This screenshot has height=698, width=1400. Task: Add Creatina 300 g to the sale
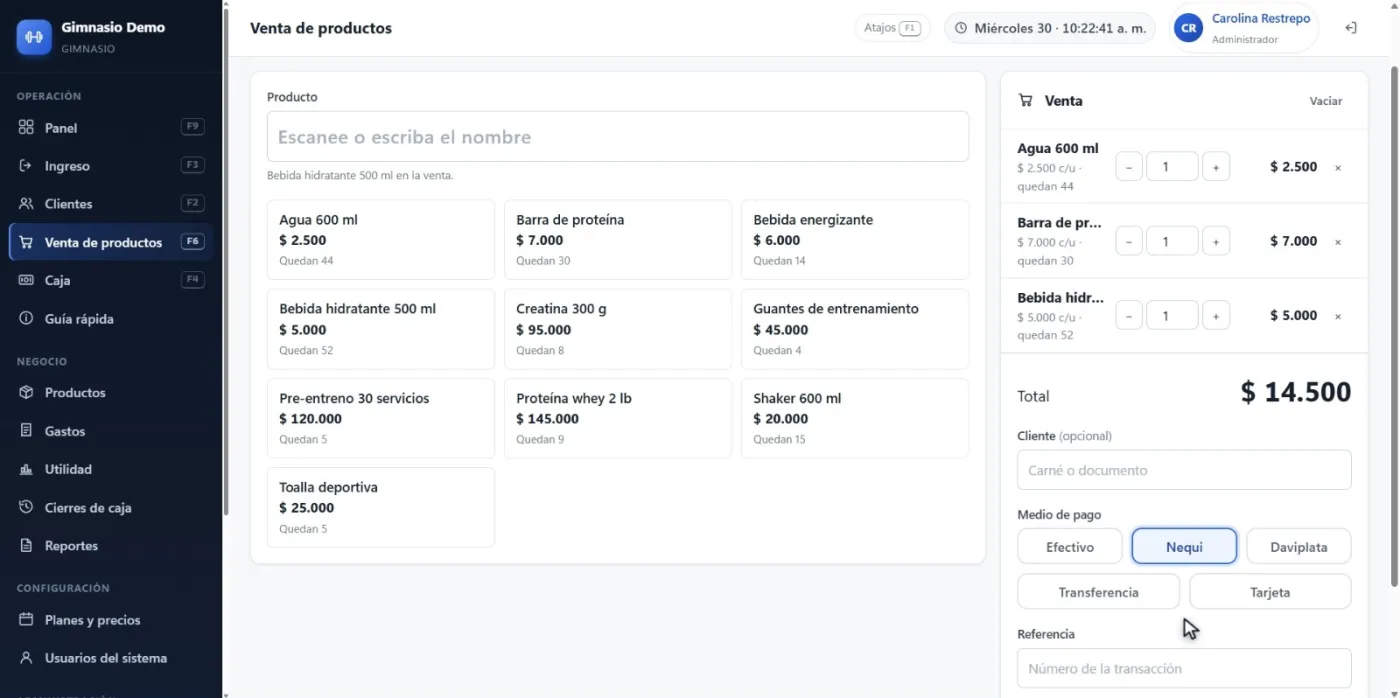618,329
